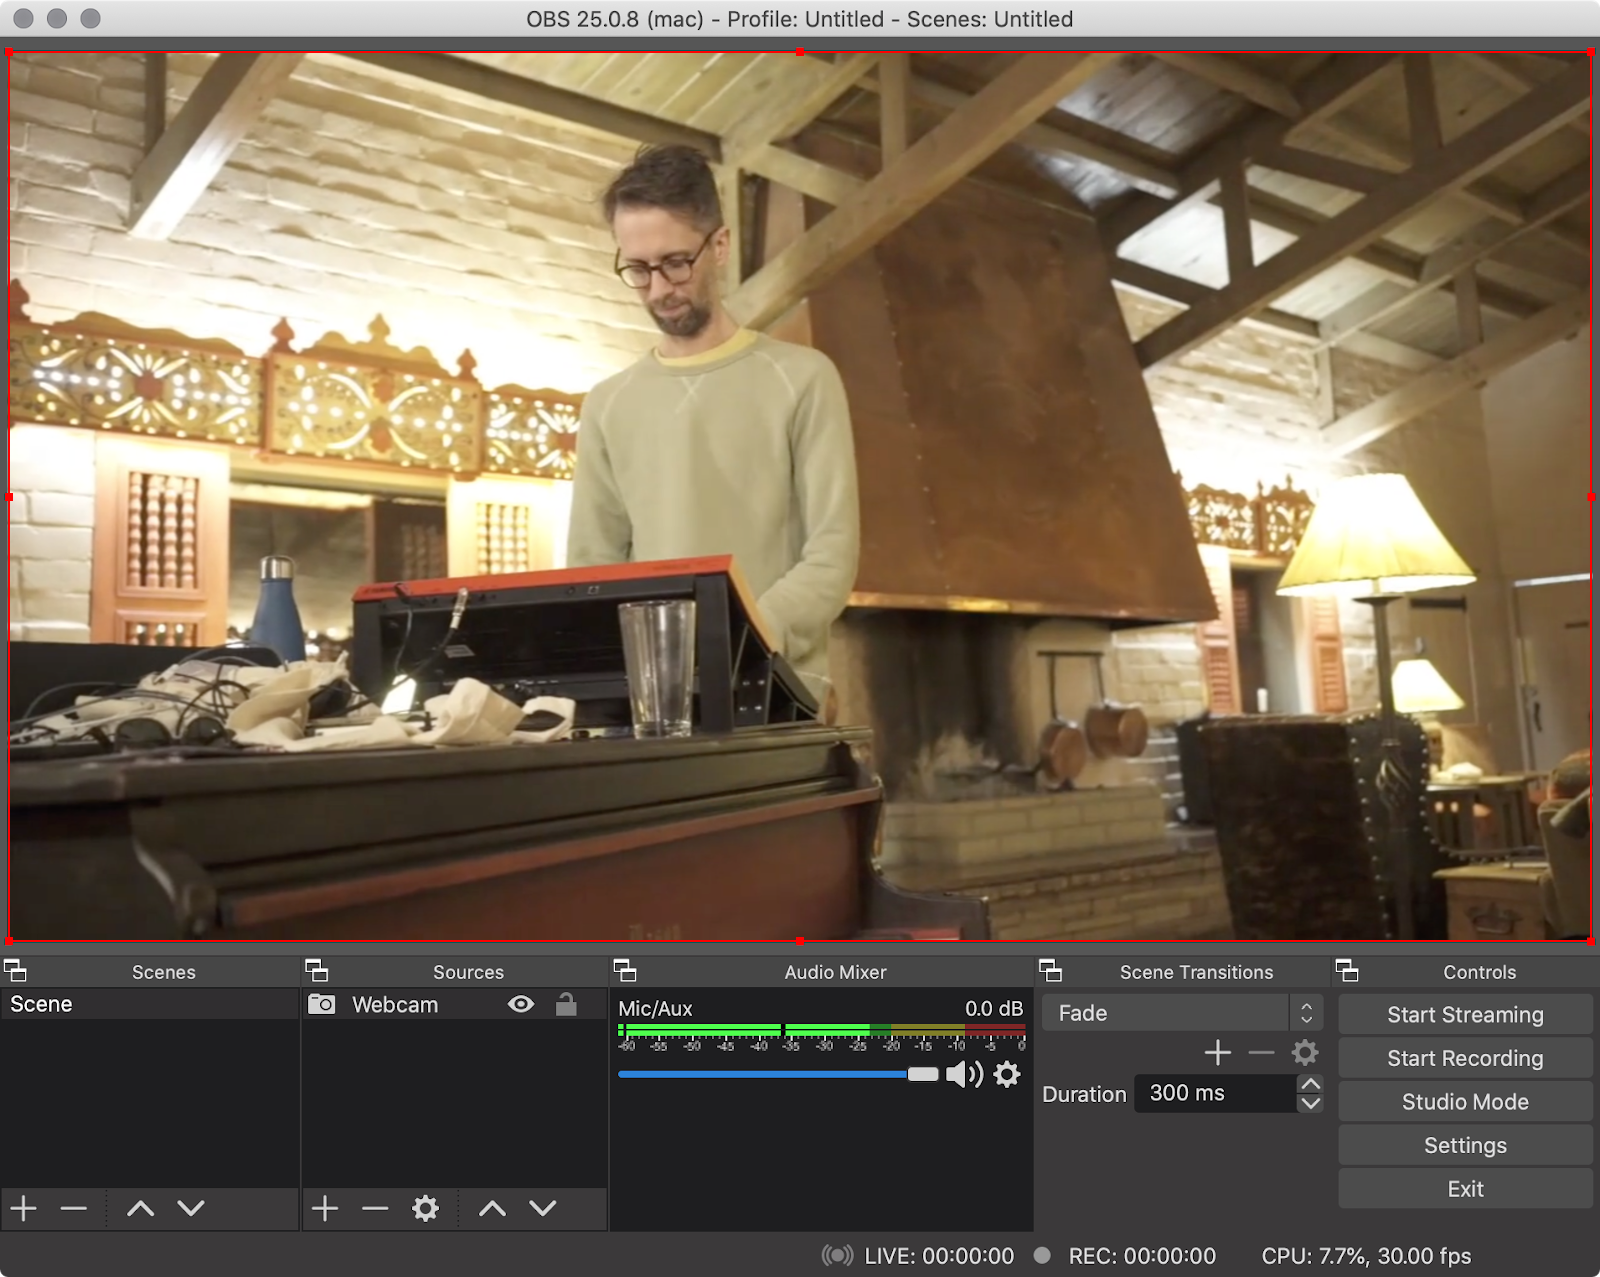This screenshot has width=1600, height=1277.
Task: Remove scene transition with minus icon
Action: tap(1262, 1052)
